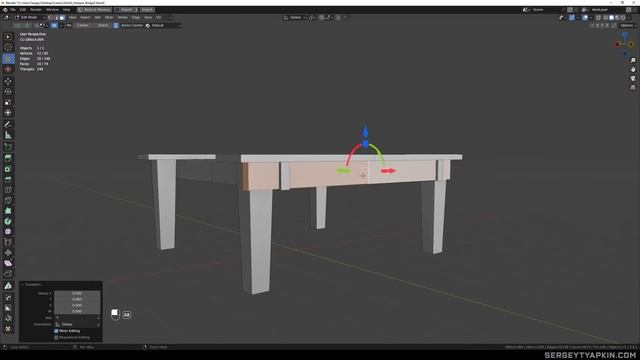This screenshot has height=360, width=640.
Task: Select the Select Box tool at toolbar top
Action: pyautogui.click(x=8, y=37)
